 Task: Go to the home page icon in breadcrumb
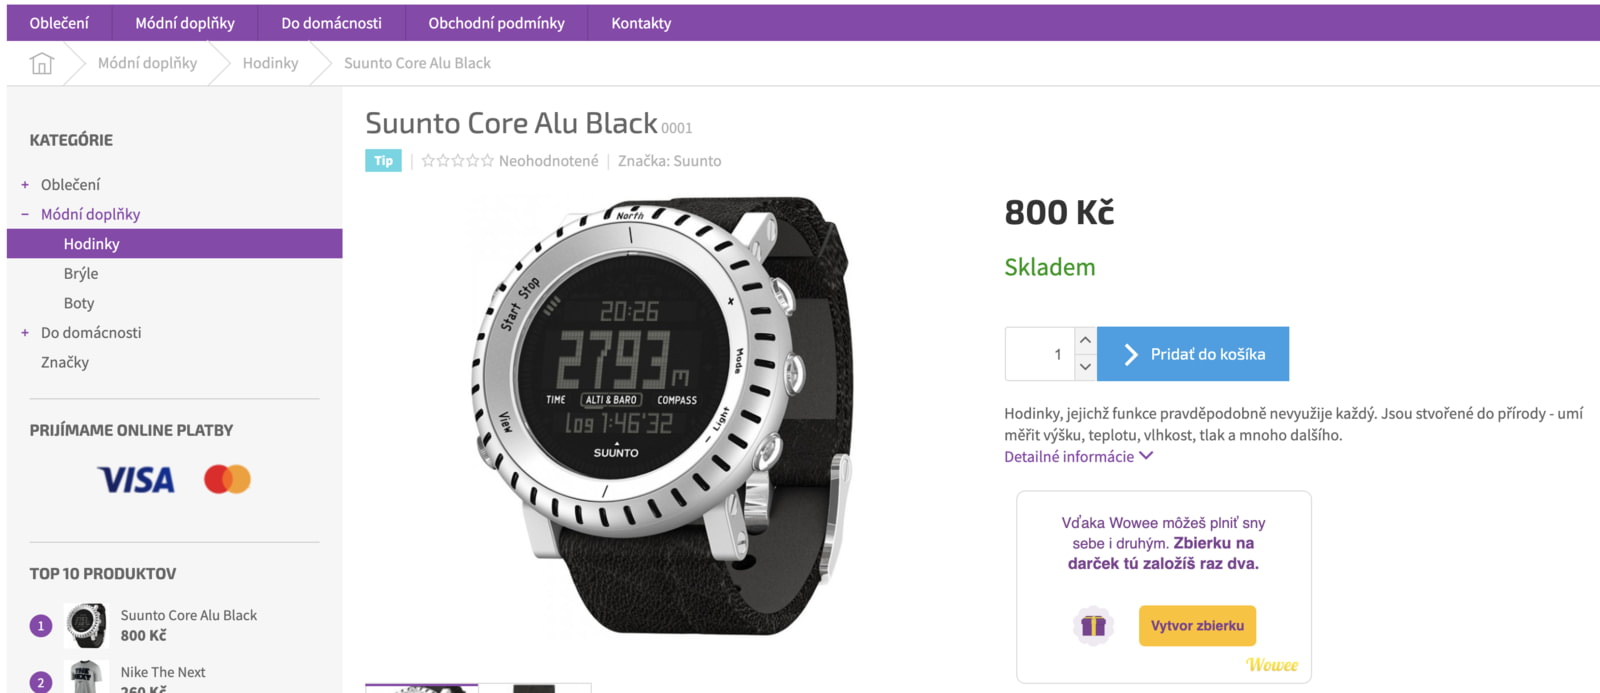(x=41, y=63)
